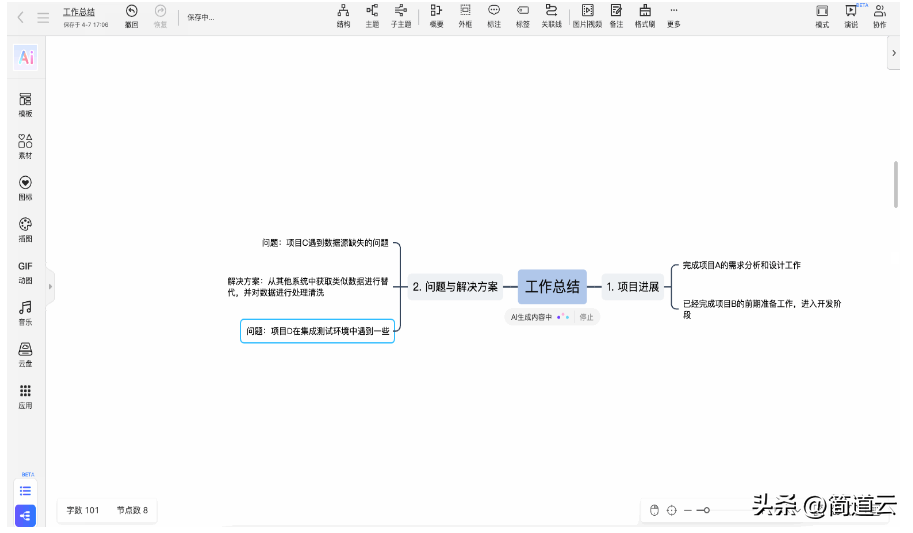Switch to mind map view at bottom left

pos(26,516)
